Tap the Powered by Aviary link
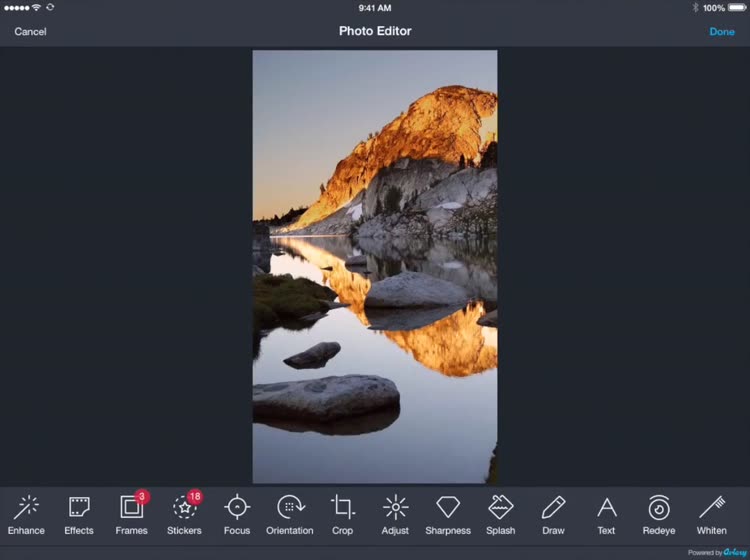This screenshot has width=750, height=560. coord(717,552)
